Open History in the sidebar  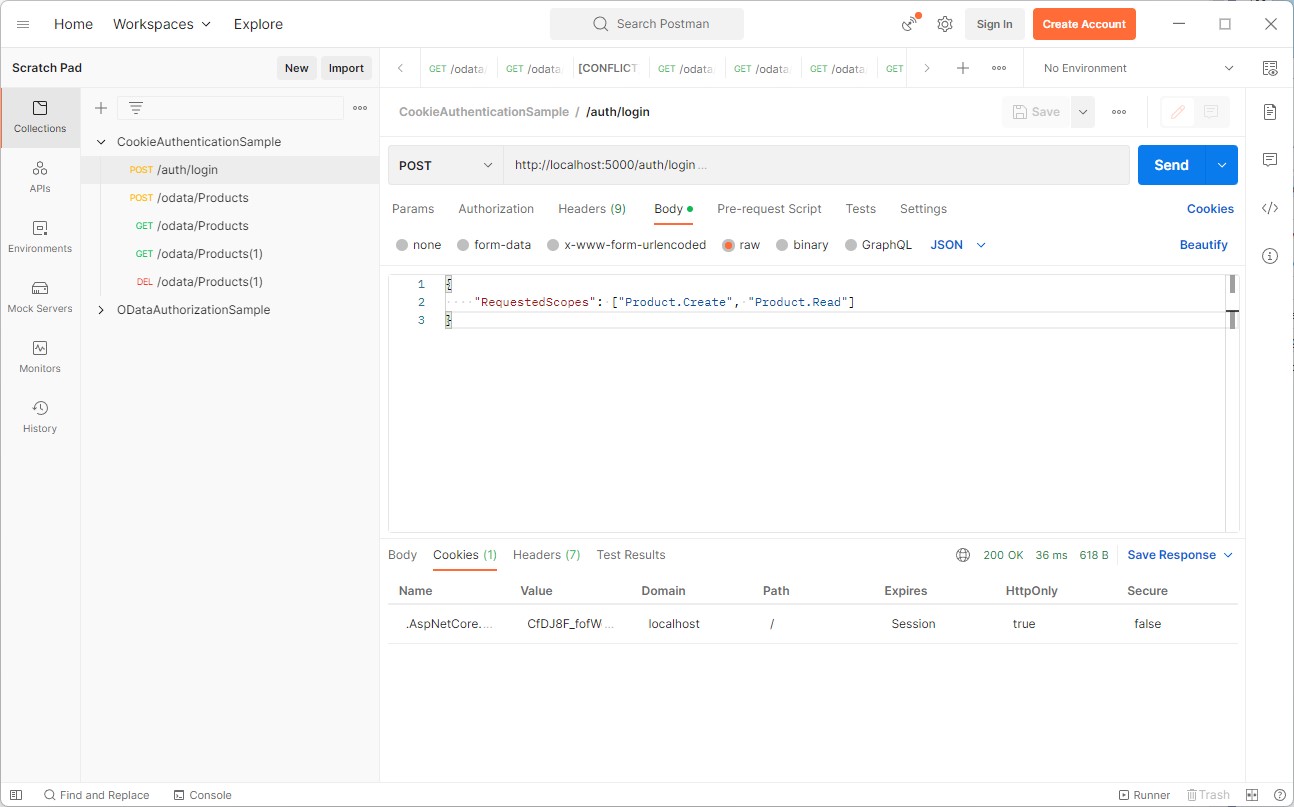(x=40, y=417)
